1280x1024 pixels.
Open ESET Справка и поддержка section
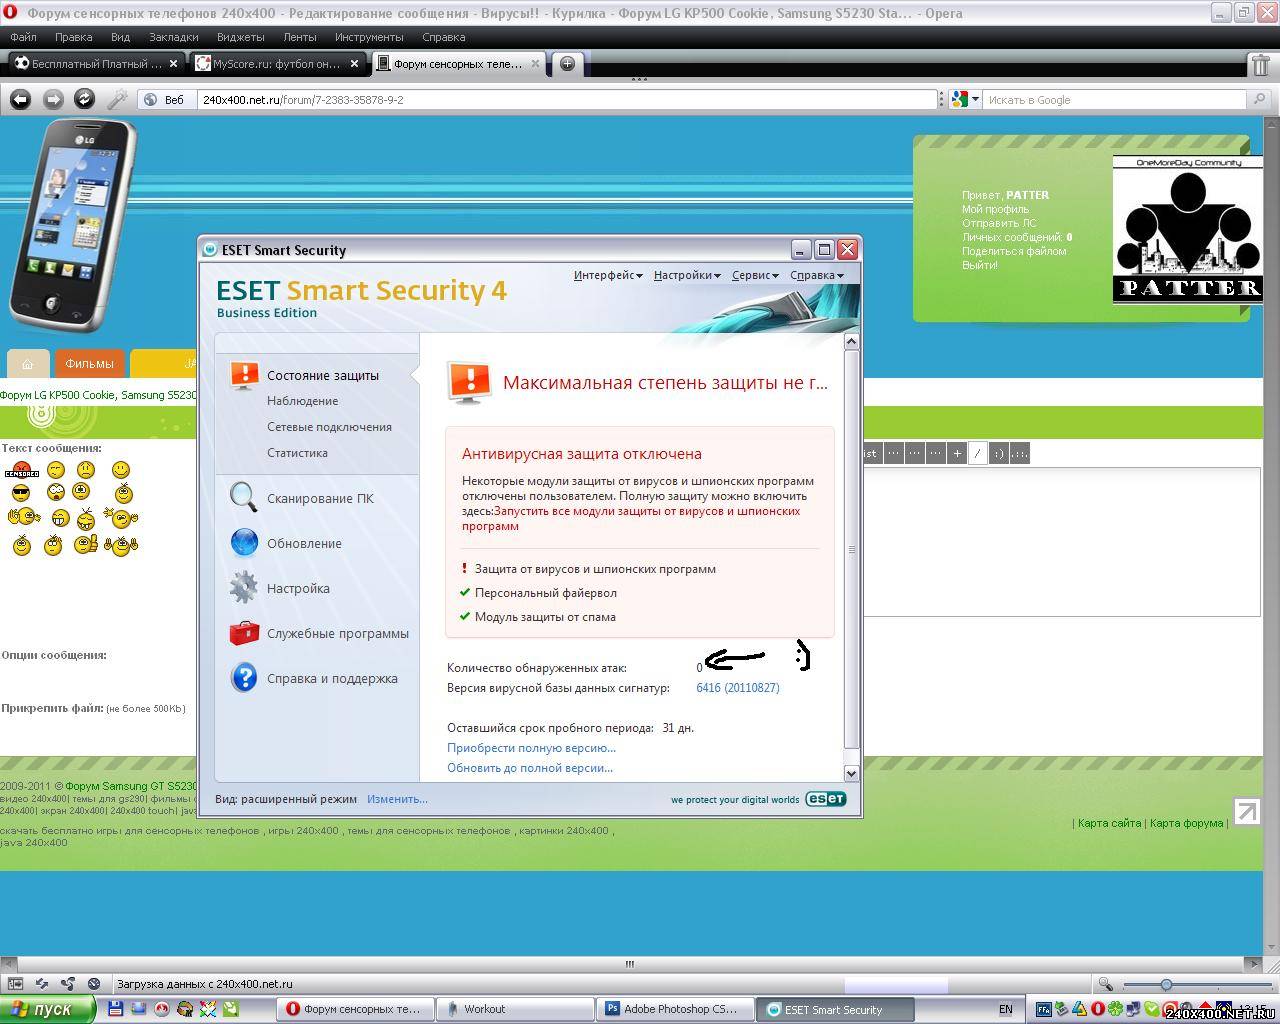click(x=314, y=678)
